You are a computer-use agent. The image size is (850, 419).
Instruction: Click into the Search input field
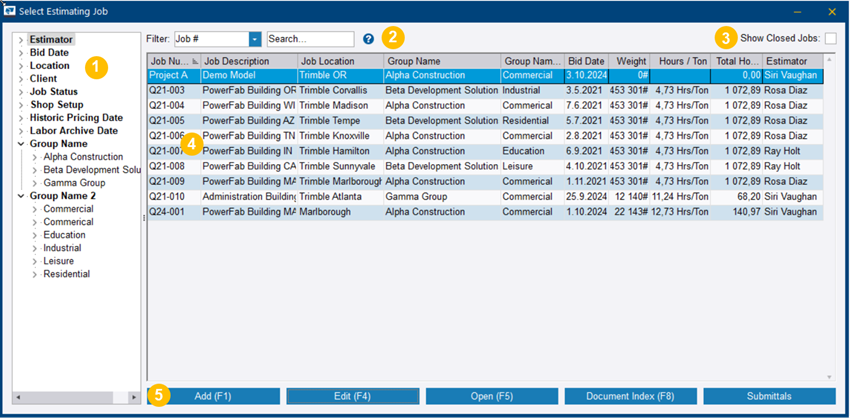coord(310,39)
